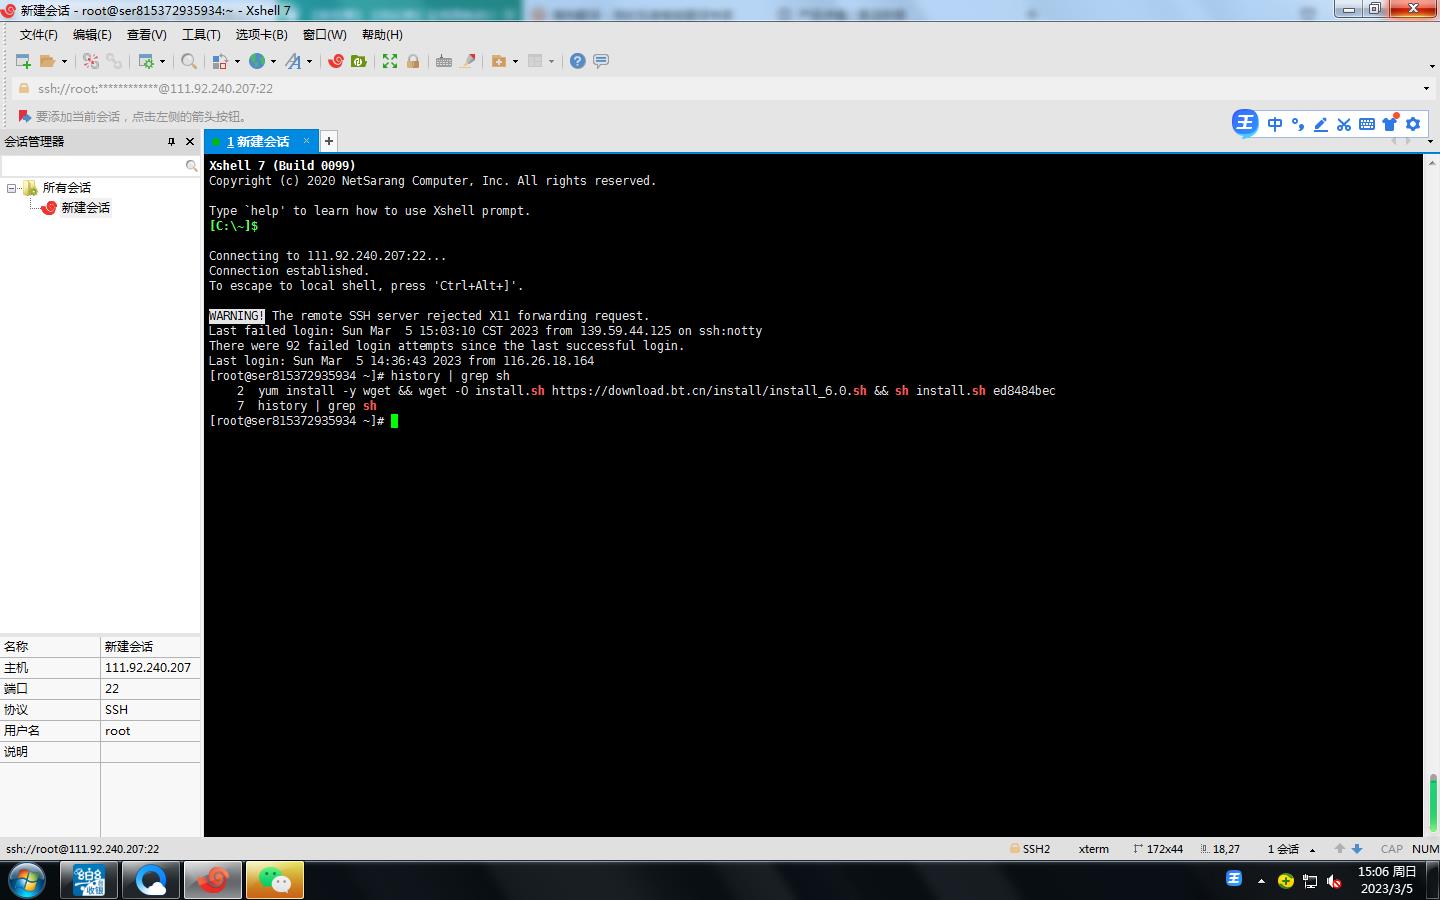The width and height of the screenshot is (1440, 900).
Task: Add a new tab with plus button
Action: click(x=329, y=141)
